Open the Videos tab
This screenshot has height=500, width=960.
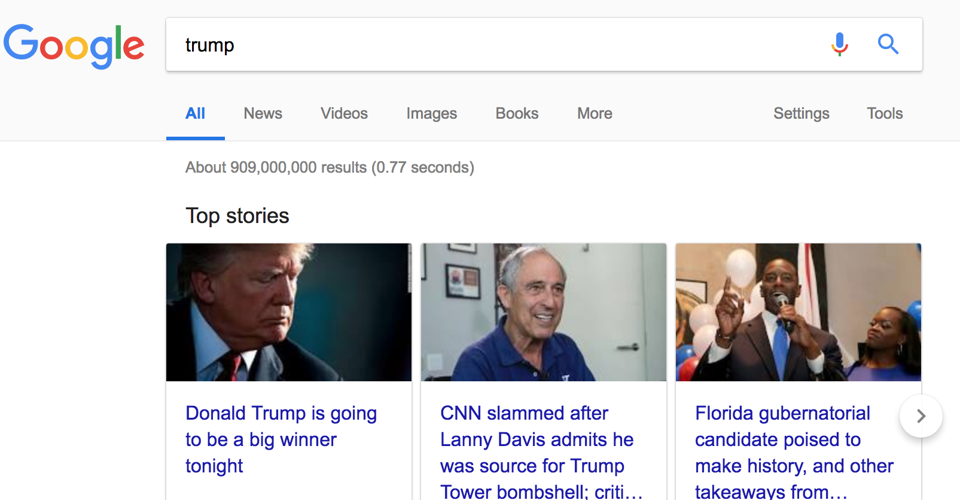point(344,113)
